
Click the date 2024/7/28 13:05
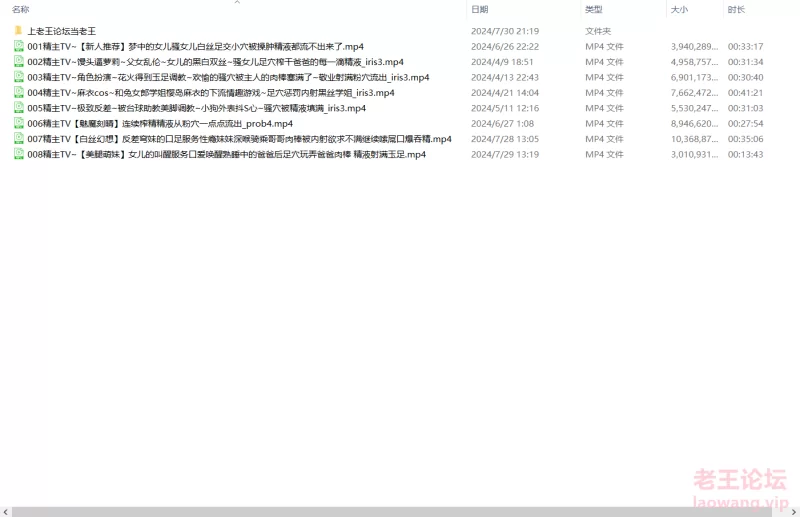(505, 139)
